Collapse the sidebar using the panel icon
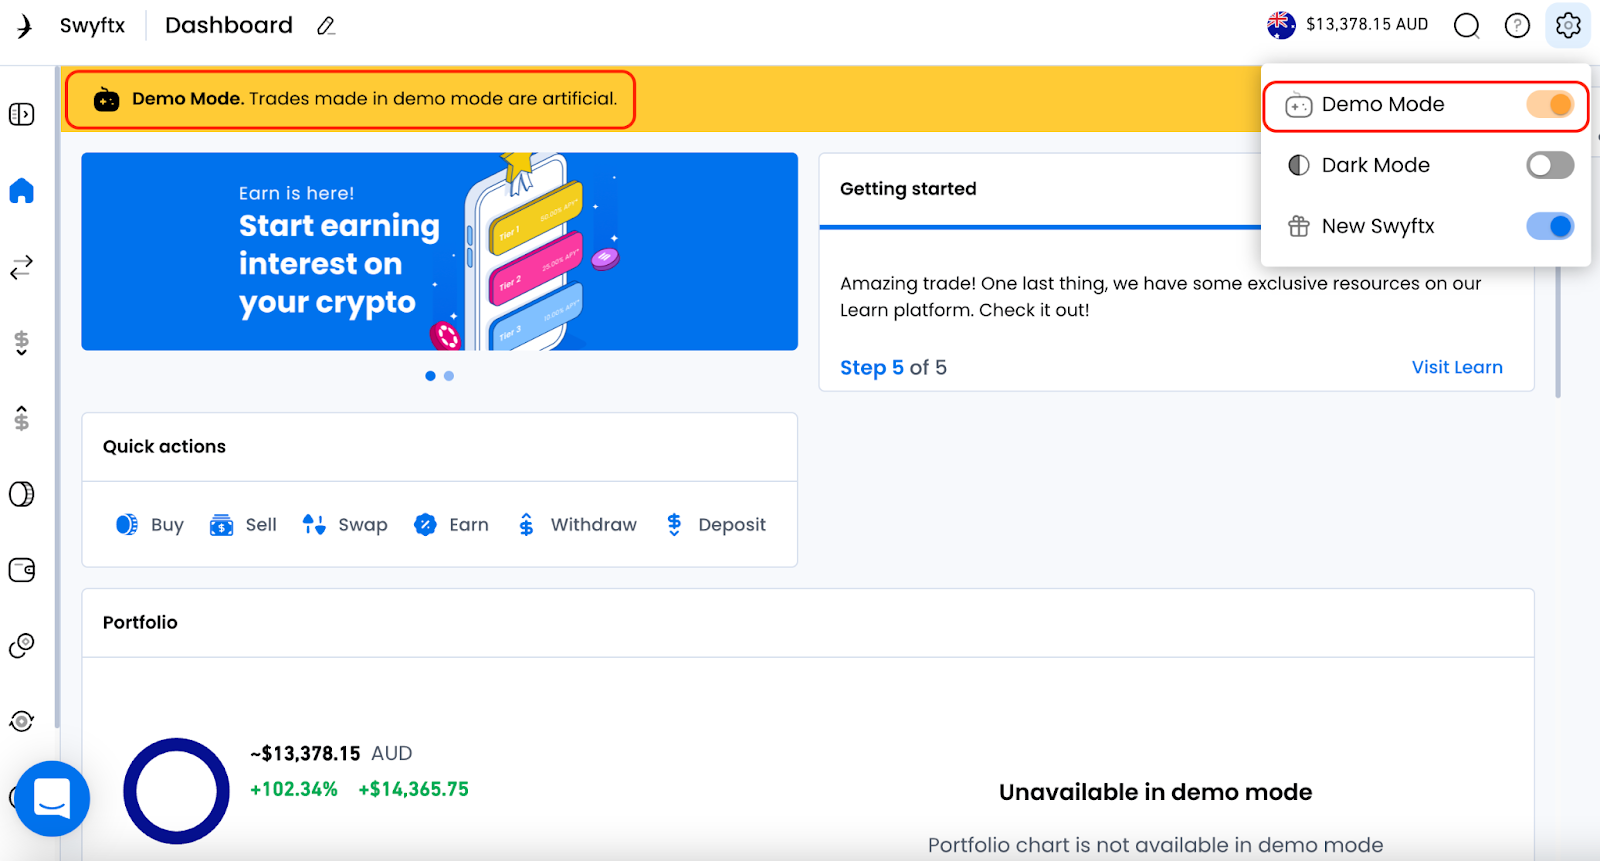Viewport: 1600px width, 861px height. [21, 114]
